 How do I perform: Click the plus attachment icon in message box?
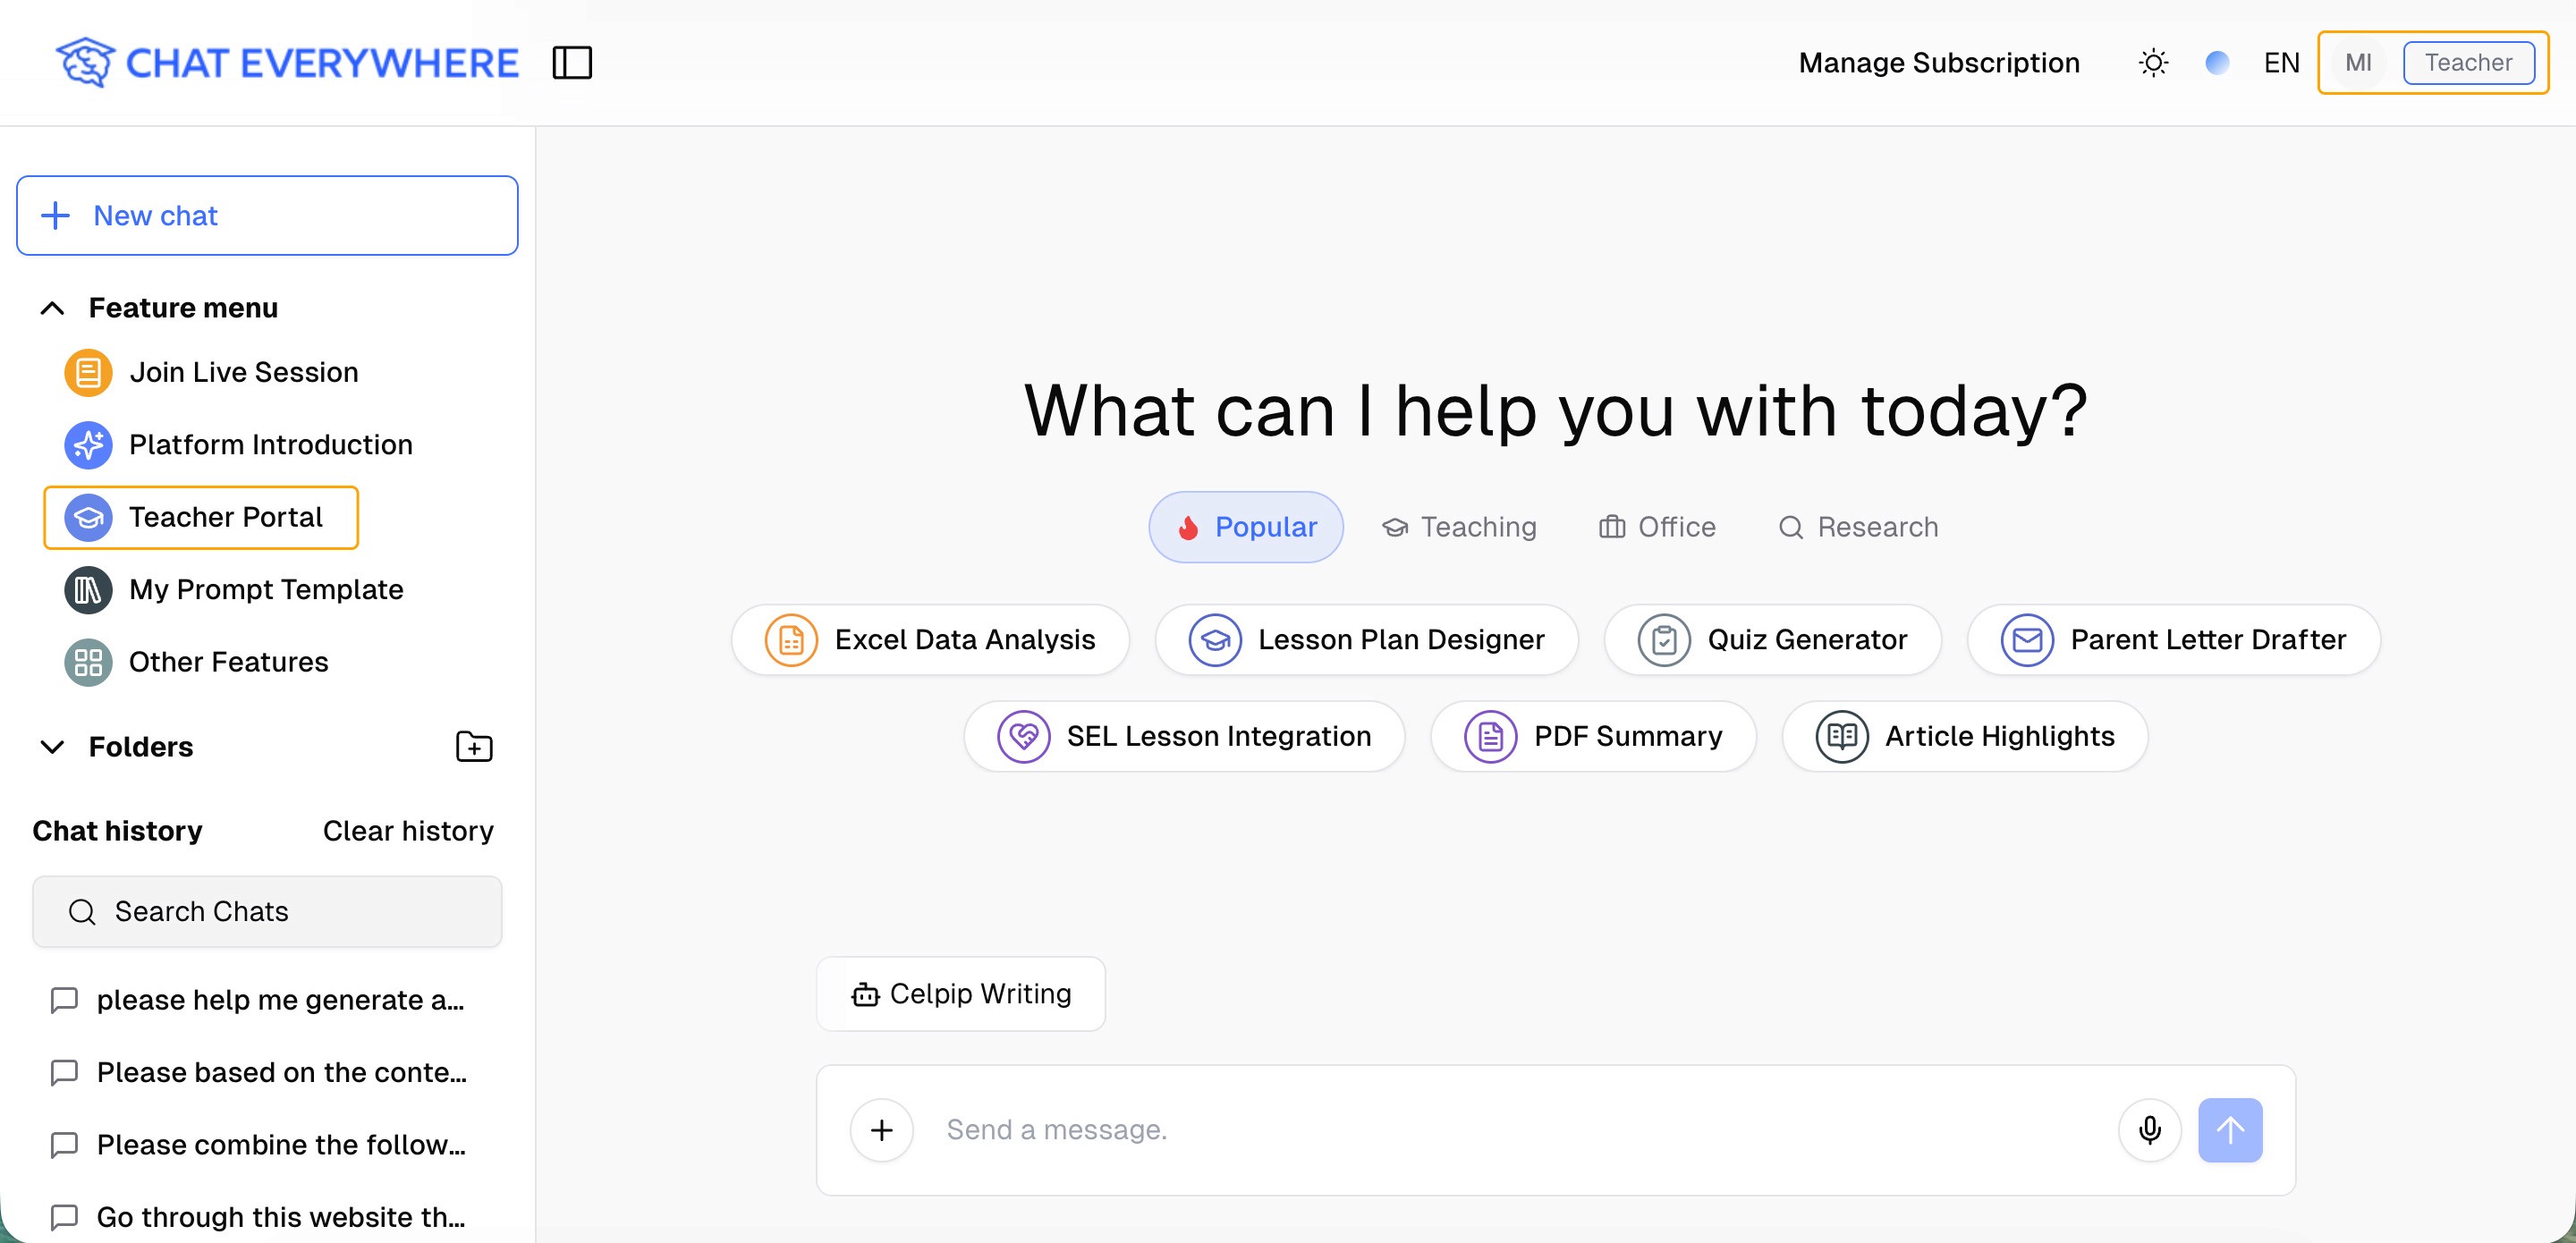coord(881,1130)
